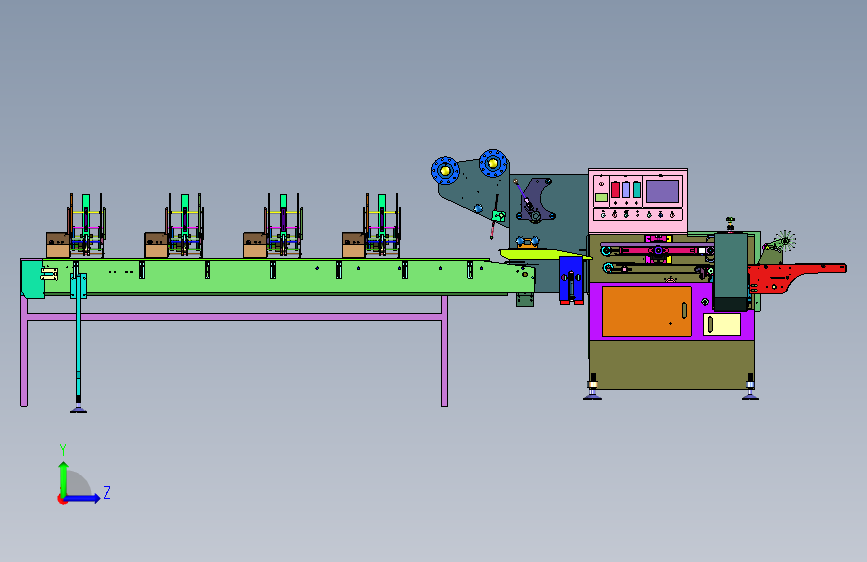
Task: Select the long green conveyor body
Action: click(x=288, y=276)
